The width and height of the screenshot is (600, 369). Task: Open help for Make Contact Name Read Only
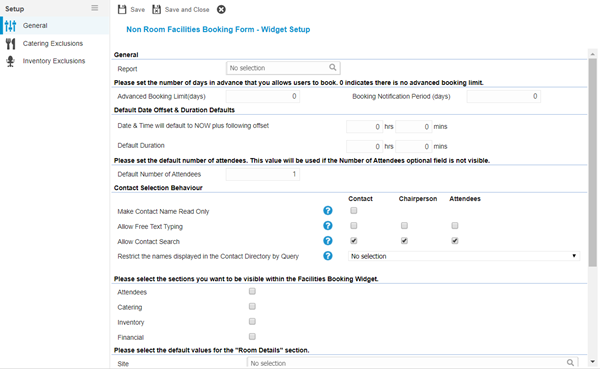328,211
